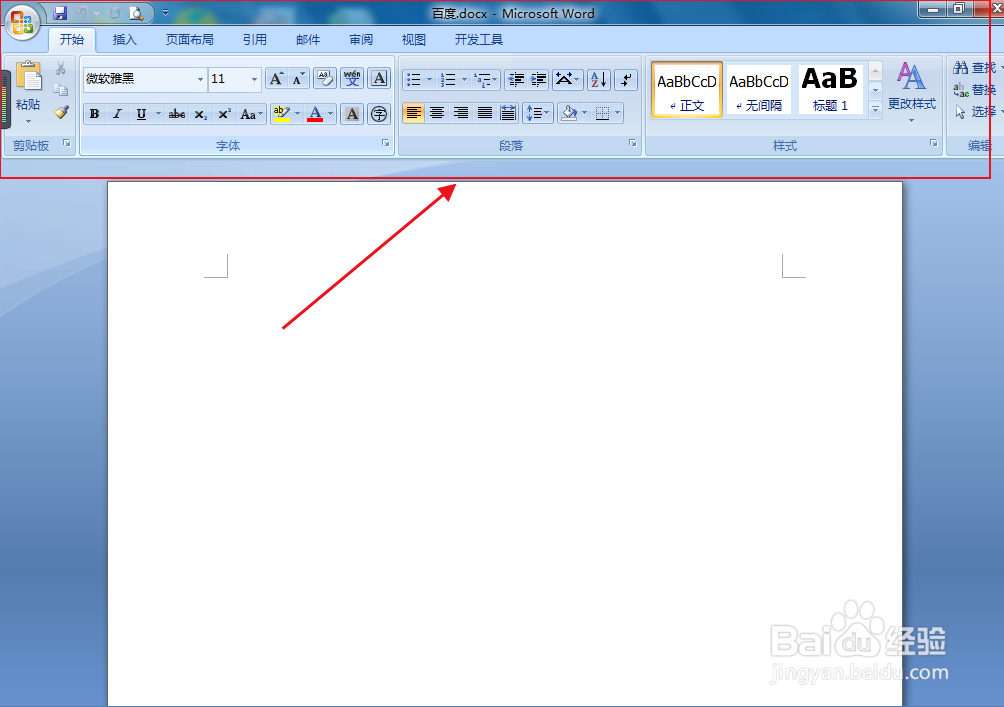Open 段落 dialog launcher
The width and height of the screenshot is (1004, 707).
pyautogui.click(x=633, y=143)
